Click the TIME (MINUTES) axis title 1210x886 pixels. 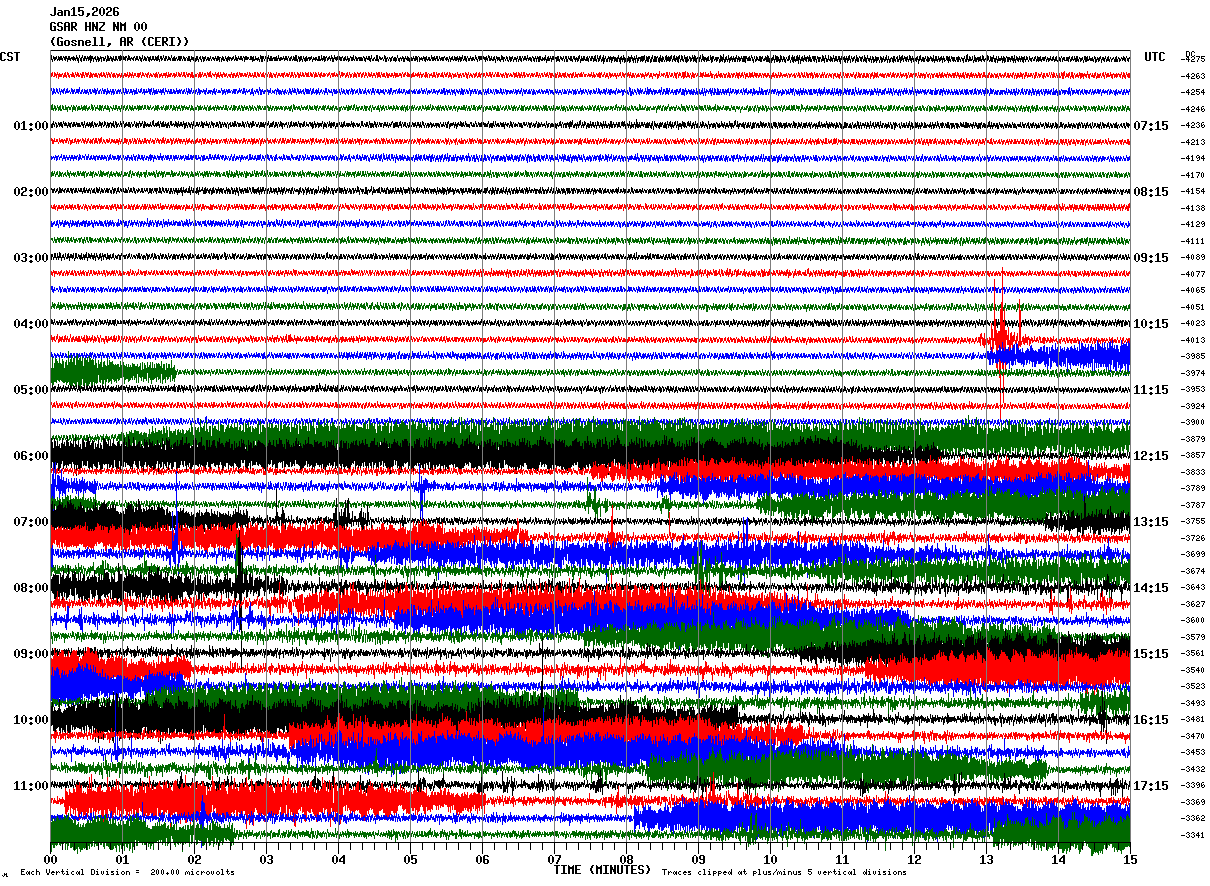602,870
